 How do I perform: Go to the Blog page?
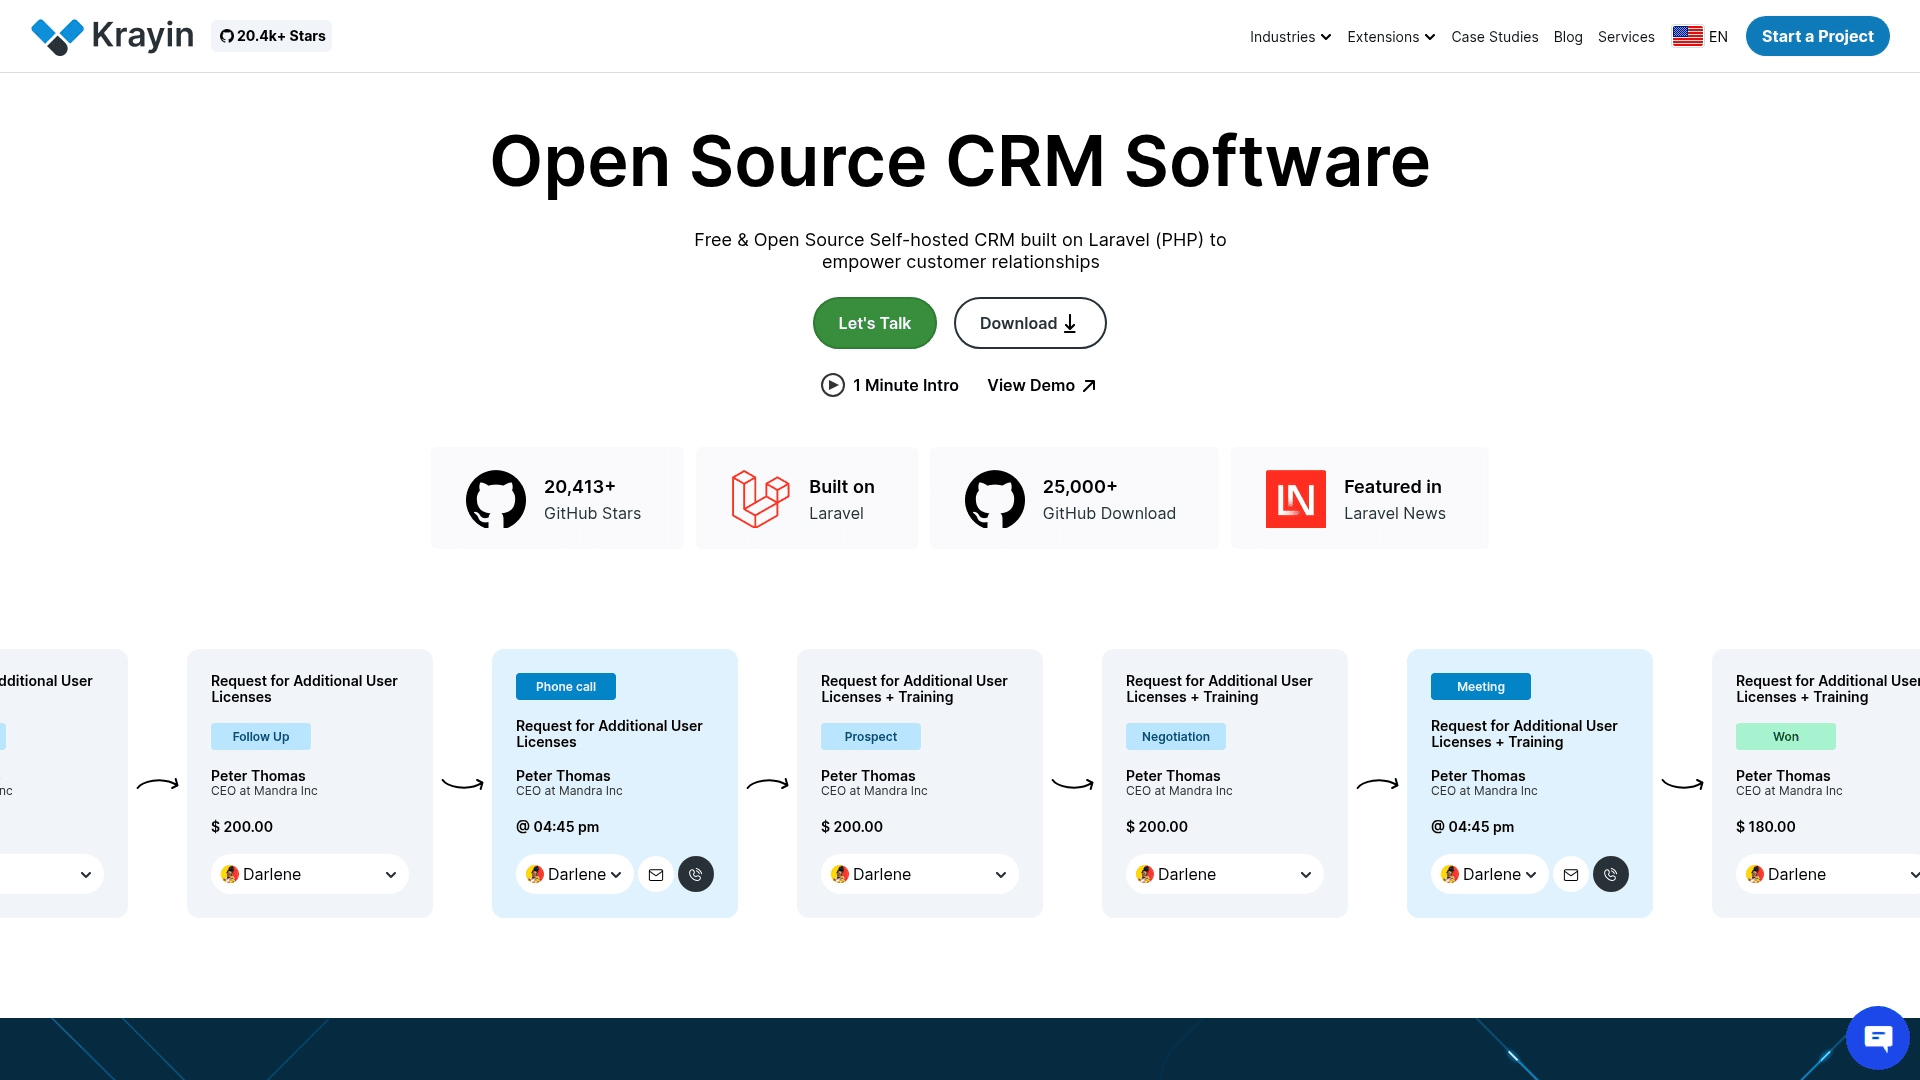pos(1568,37)
